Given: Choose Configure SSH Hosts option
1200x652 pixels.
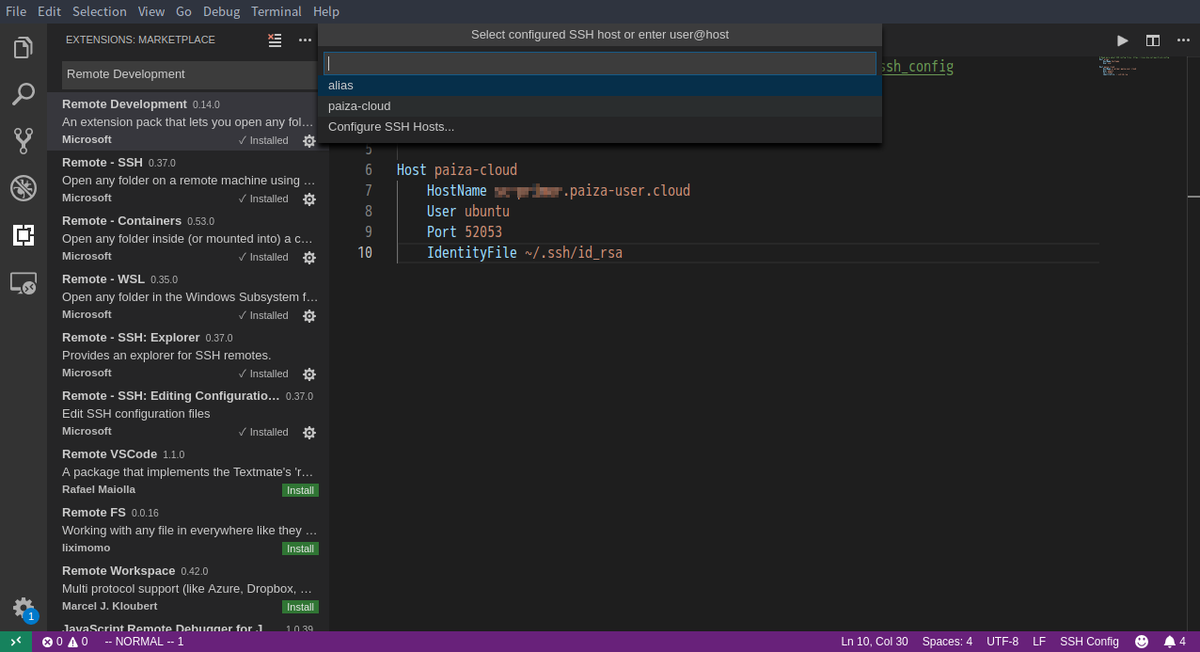Looking at the screenshot, I should point(602,127).
